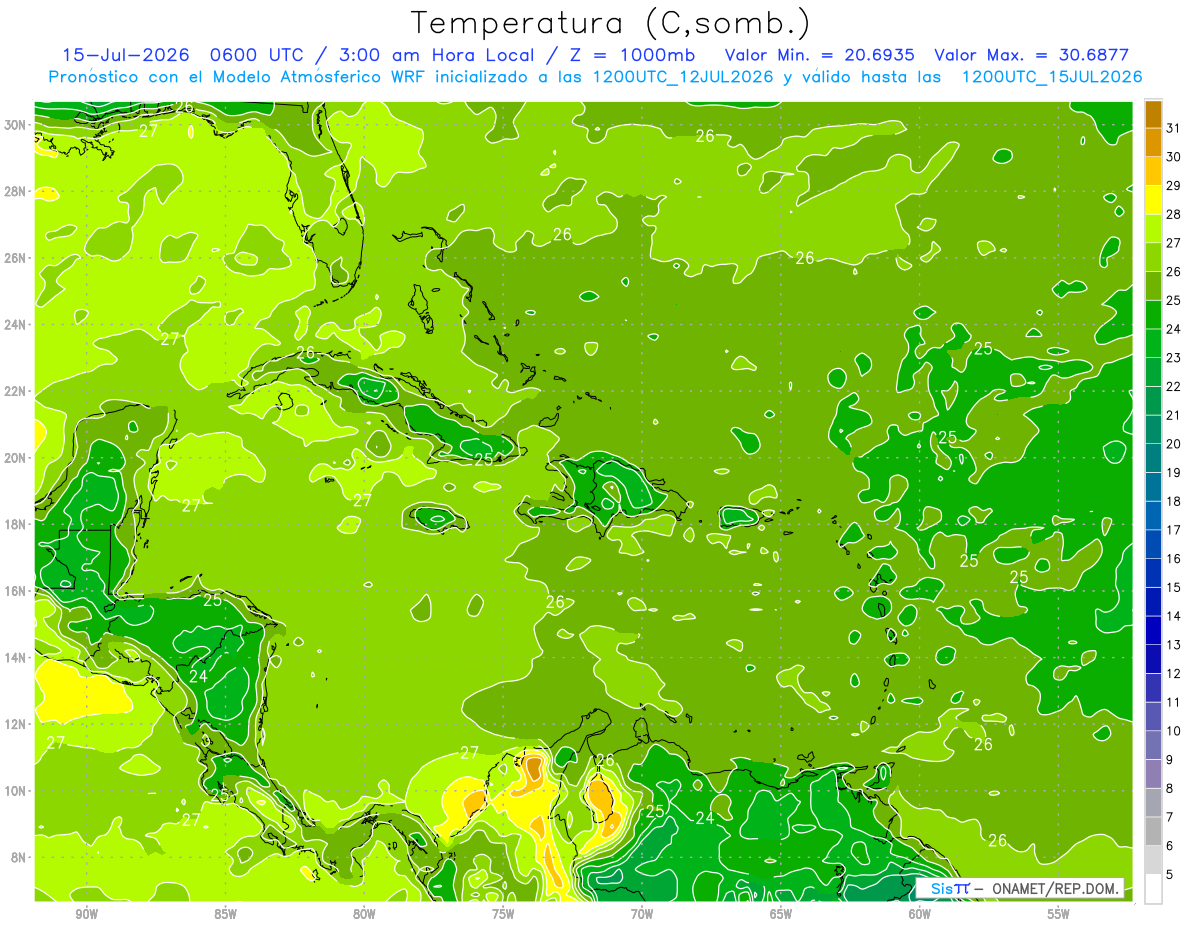Click the color bar scale label '5'
This screenshot has width=1200, height=927.
(x=1171, y=874)
